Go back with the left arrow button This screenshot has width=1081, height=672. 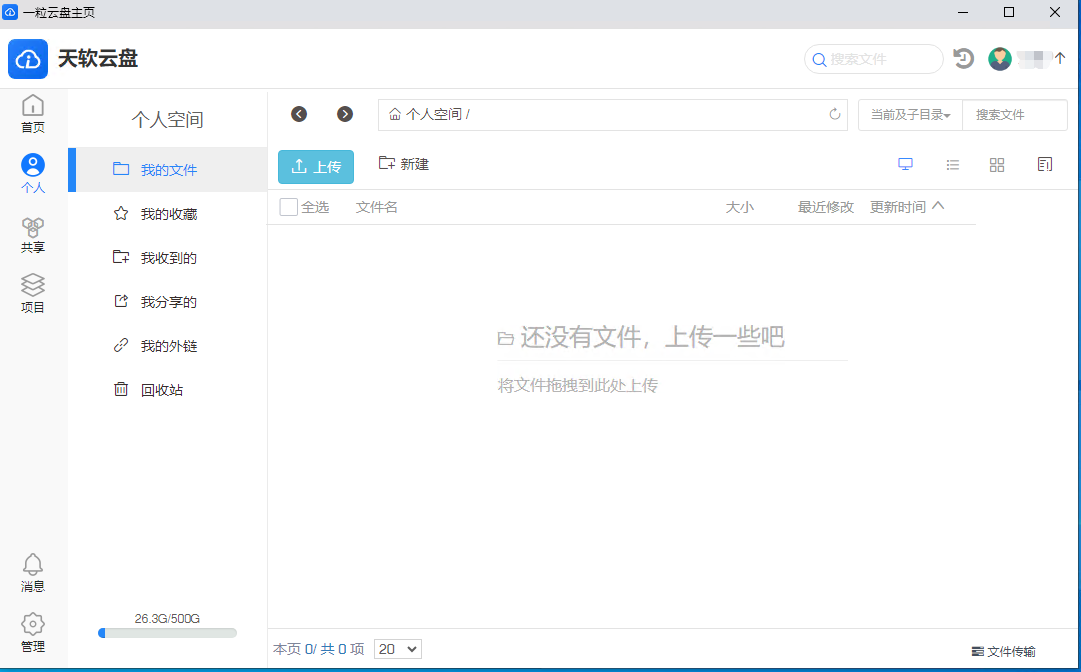(x=299, y=114)
